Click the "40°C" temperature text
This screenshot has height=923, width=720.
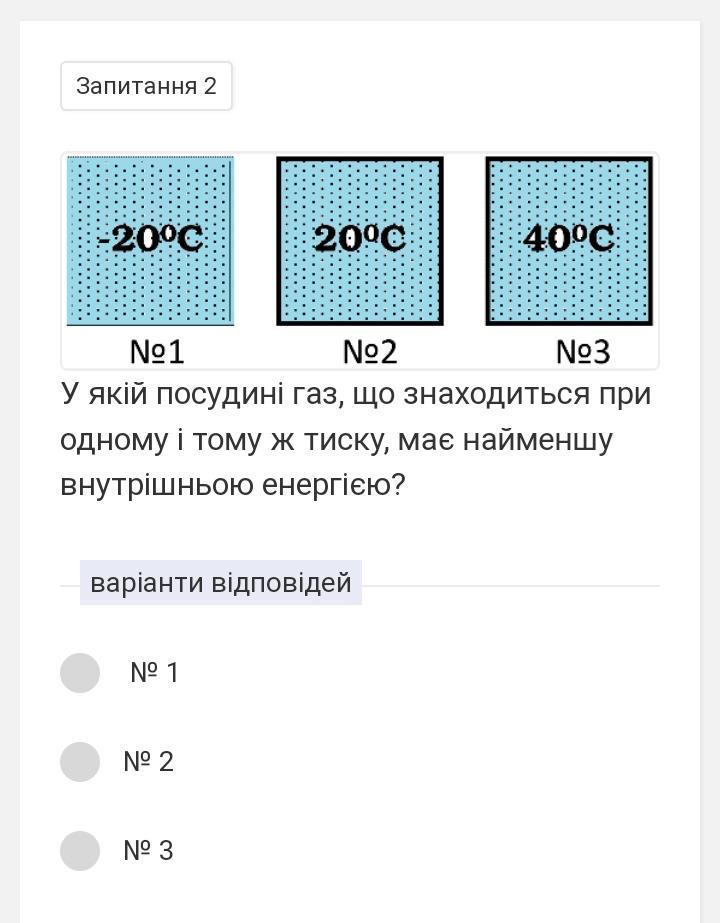(x=569, y=238)
